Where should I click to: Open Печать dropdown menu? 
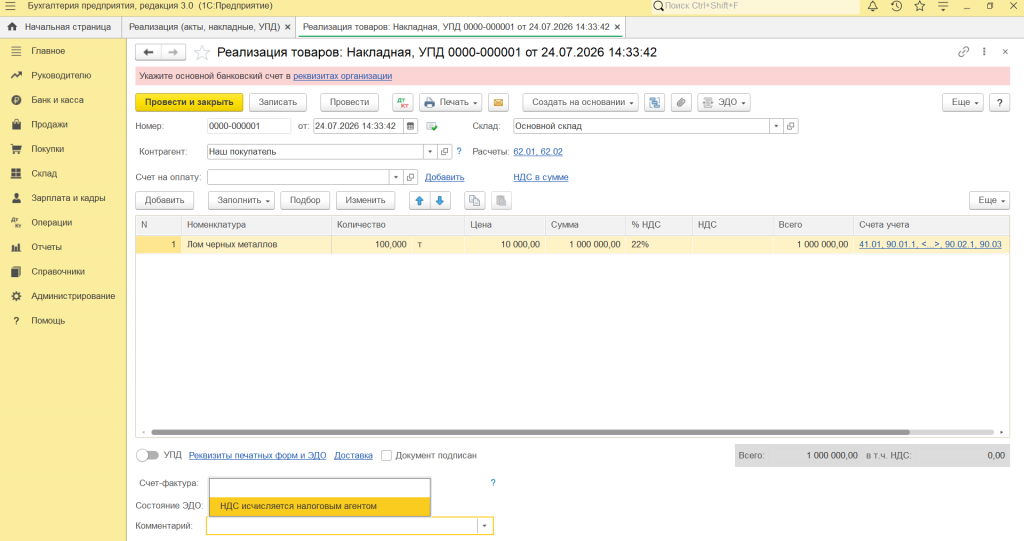(x=451, y=103)
